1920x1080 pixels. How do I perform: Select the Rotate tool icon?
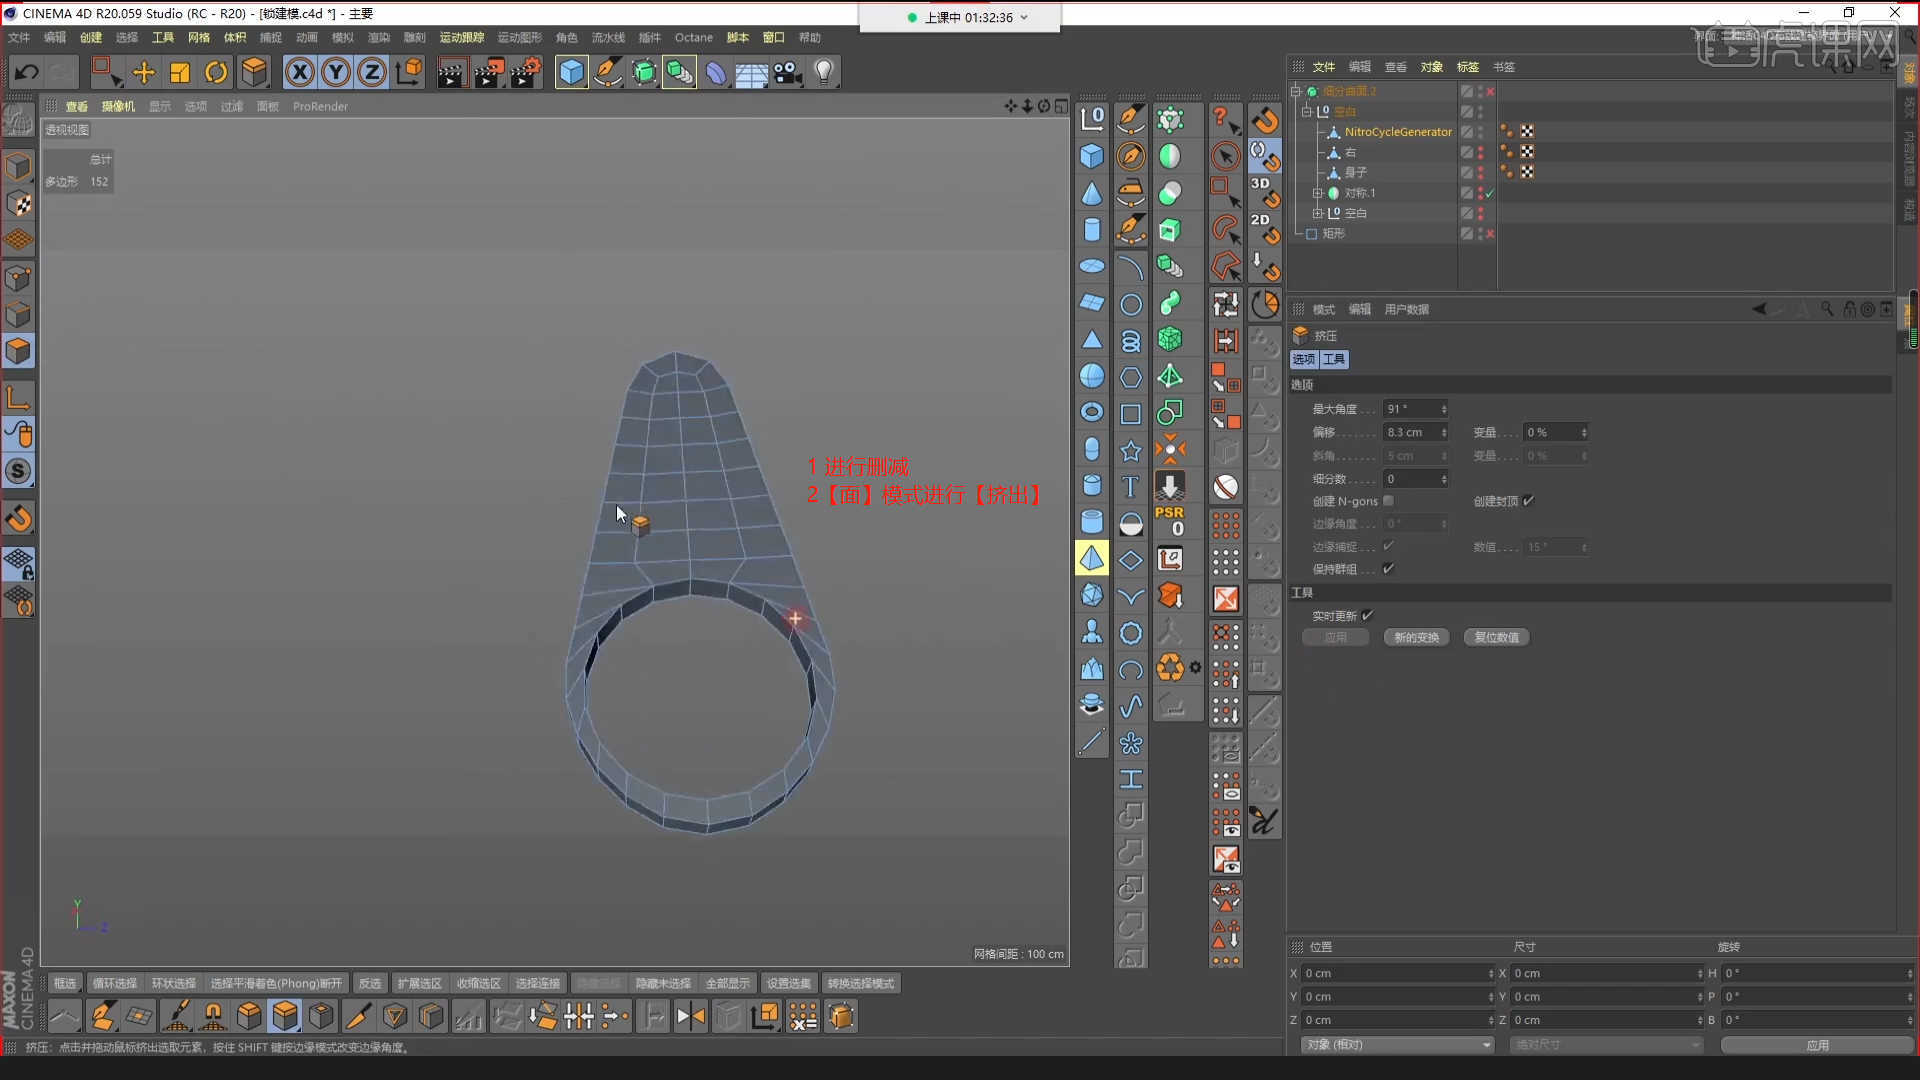pos(216,72)
